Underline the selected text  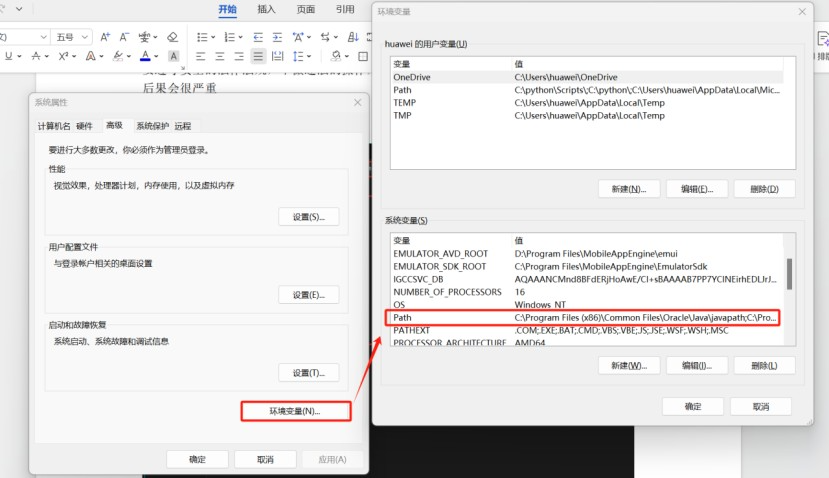(x=8, y=56)
